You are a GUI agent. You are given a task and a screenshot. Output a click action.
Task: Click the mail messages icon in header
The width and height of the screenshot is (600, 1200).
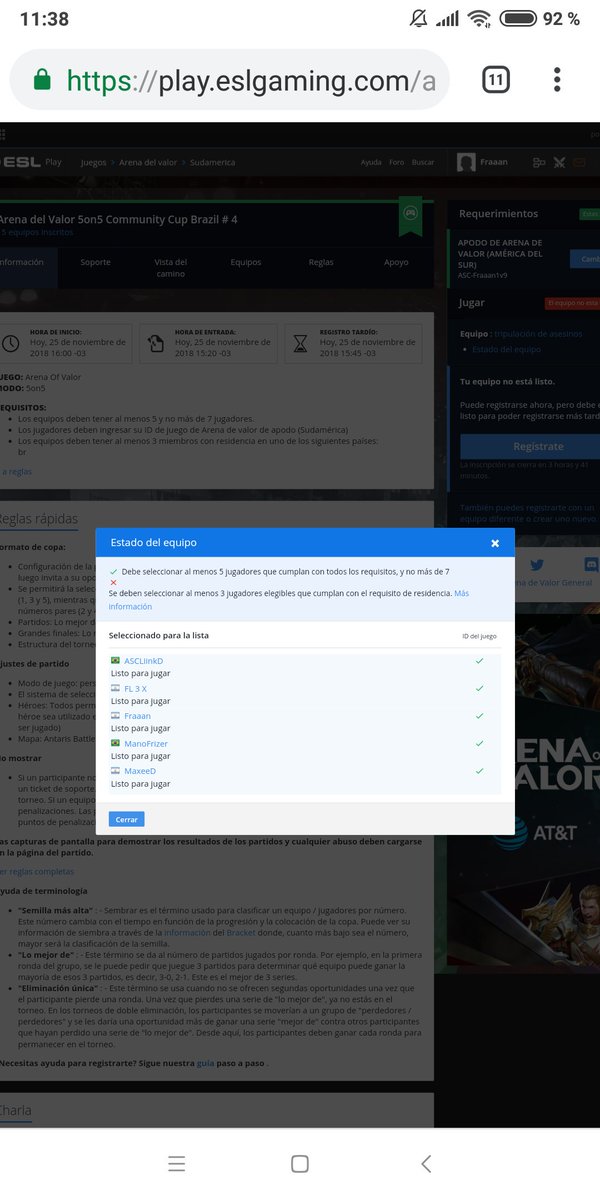[579, 162]
